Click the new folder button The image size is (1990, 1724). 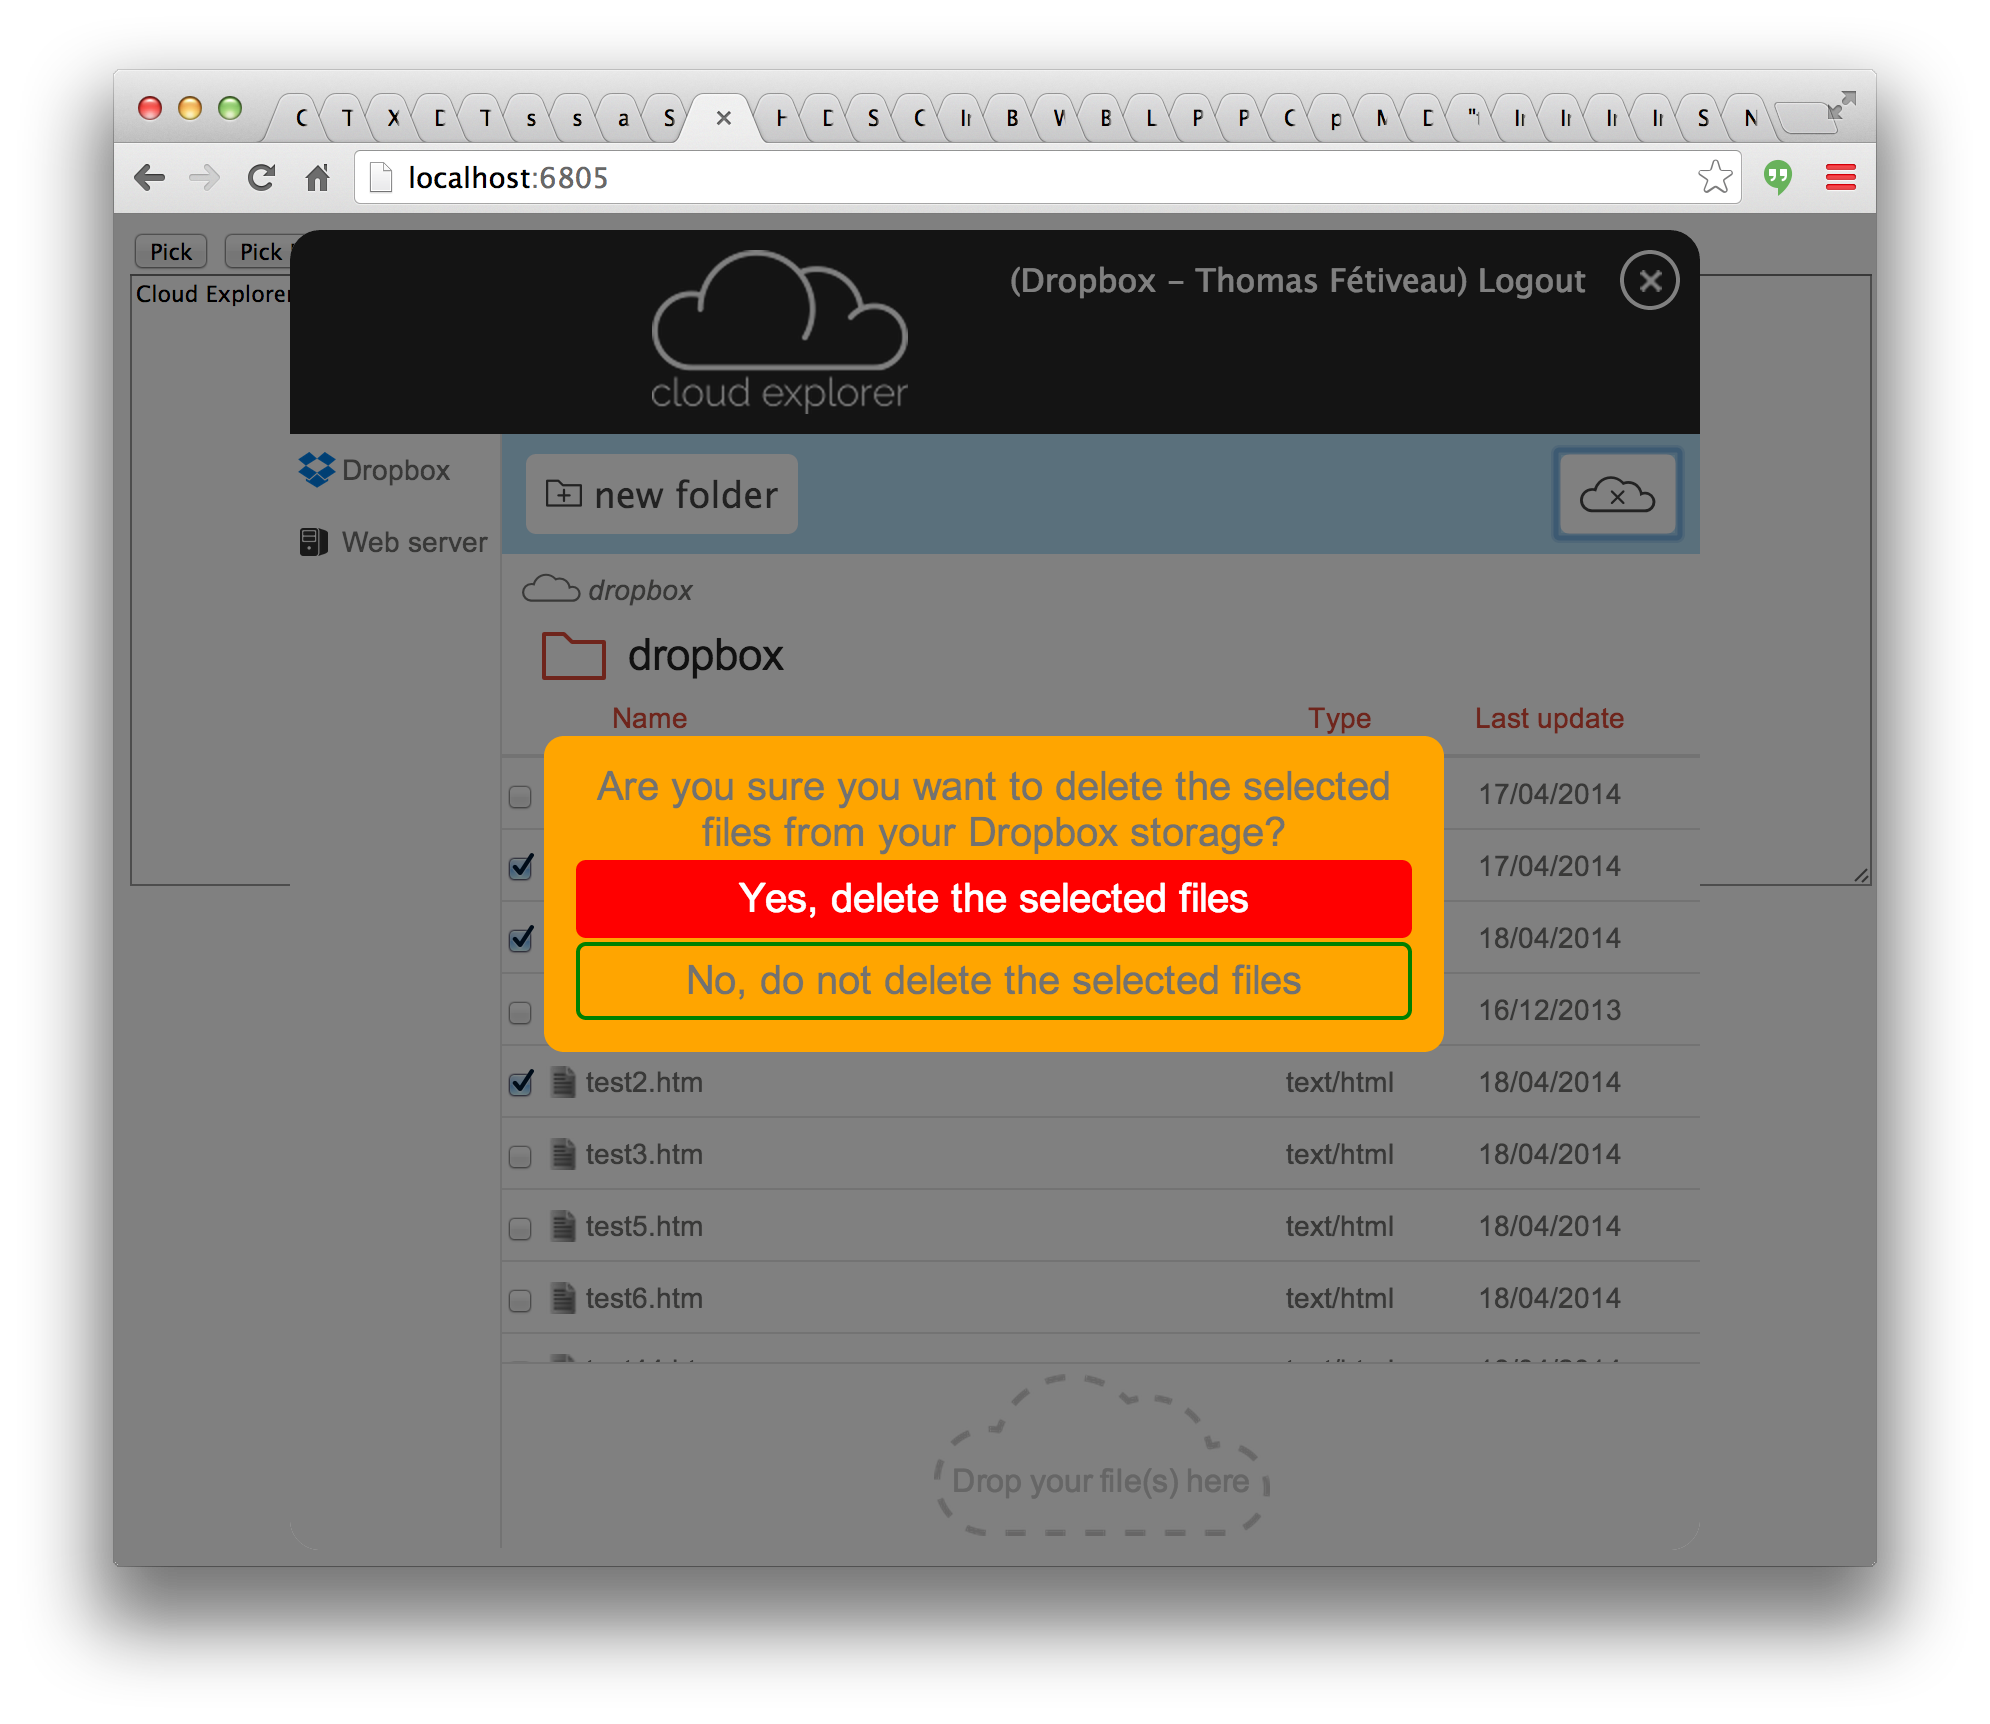pos(662,495)
